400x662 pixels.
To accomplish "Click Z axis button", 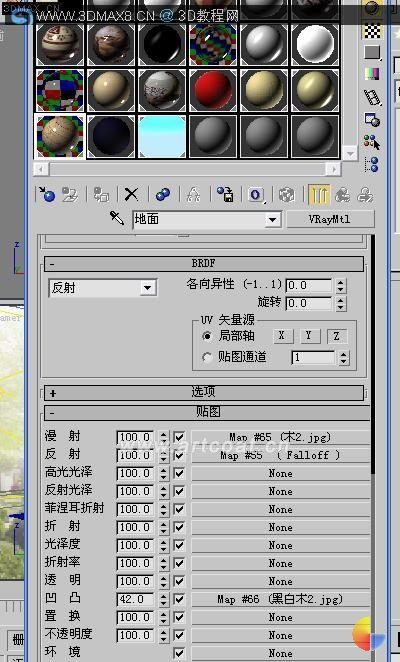I will [336, 336].
